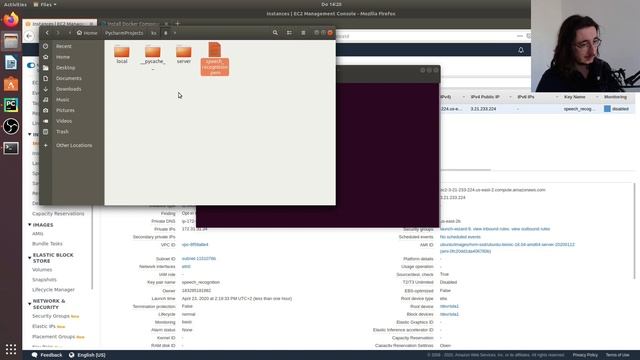Launch LibreOffice Writer from the dock

[11, 62]
